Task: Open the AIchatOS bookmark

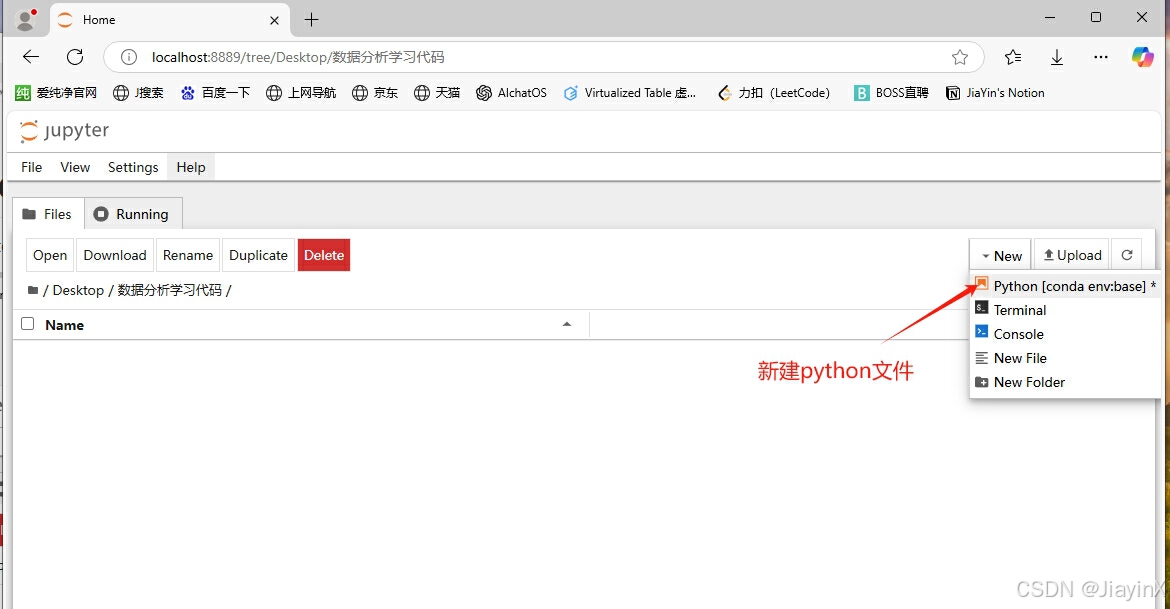Action: tap(511, 93)
